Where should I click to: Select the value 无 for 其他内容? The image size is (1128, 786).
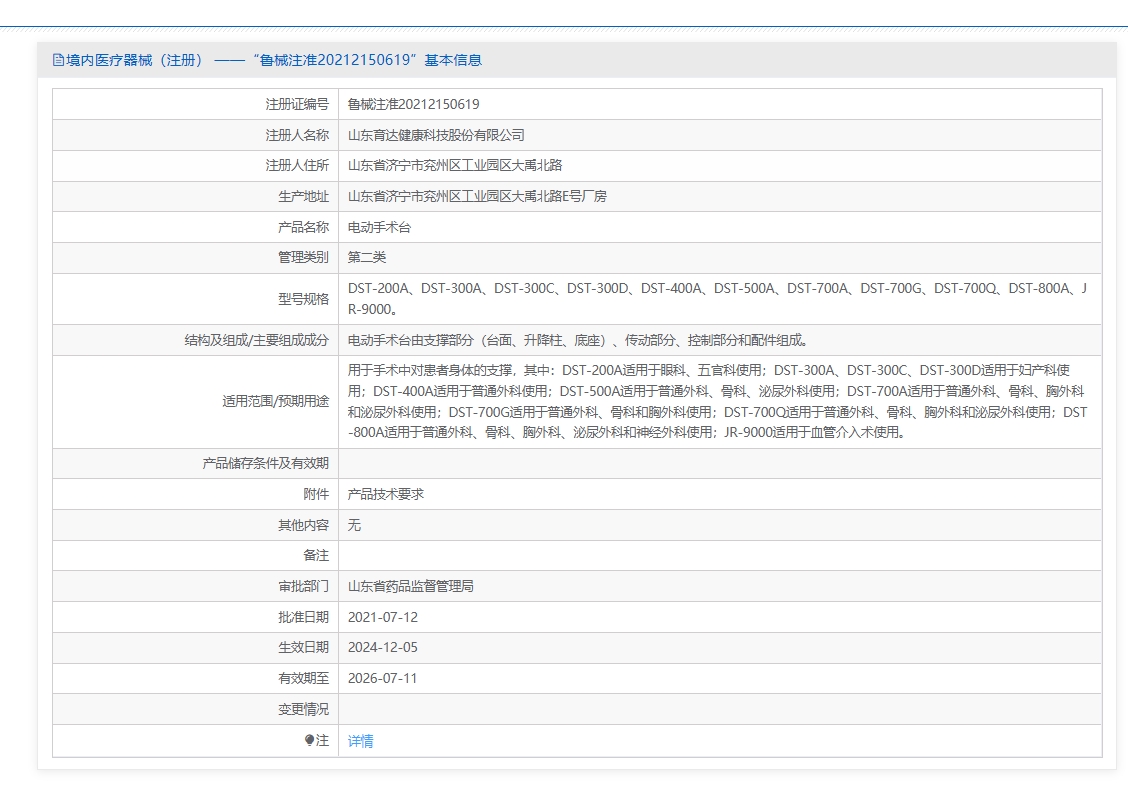(x=354, y=525)
